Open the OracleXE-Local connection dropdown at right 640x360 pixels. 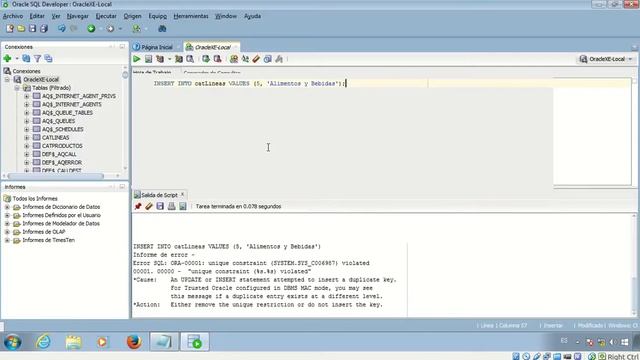(x=631, y=59)
